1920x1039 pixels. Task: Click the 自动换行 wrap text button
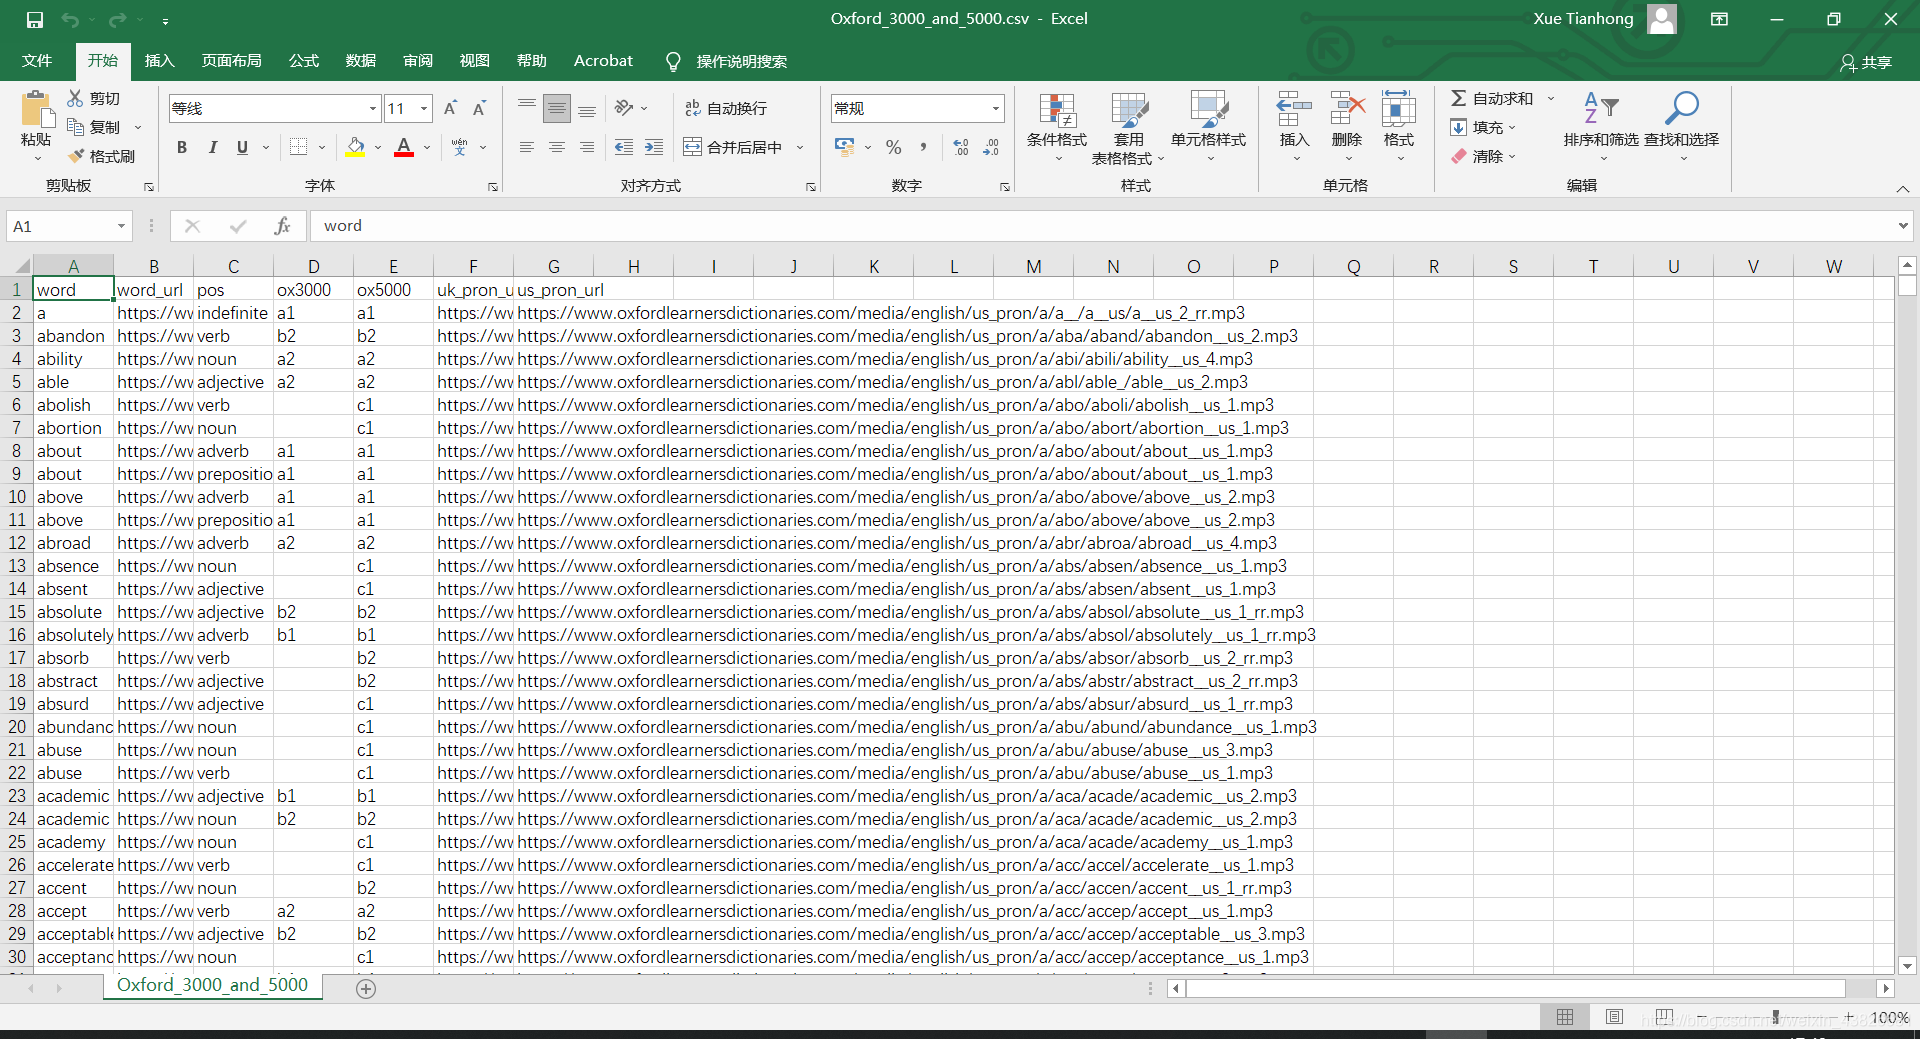point(727,108)
